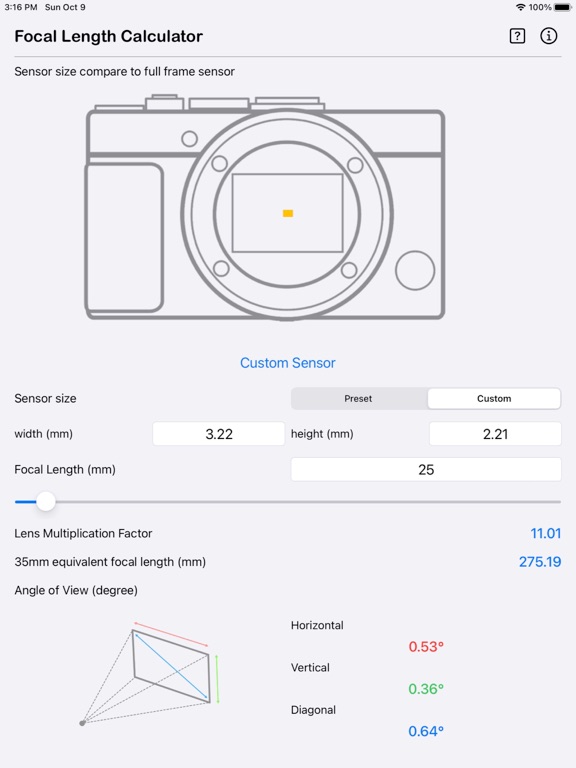This screenshot has height=768, width=576.
Task: Select the Custom sensor size tab
Action: point(494,399)
